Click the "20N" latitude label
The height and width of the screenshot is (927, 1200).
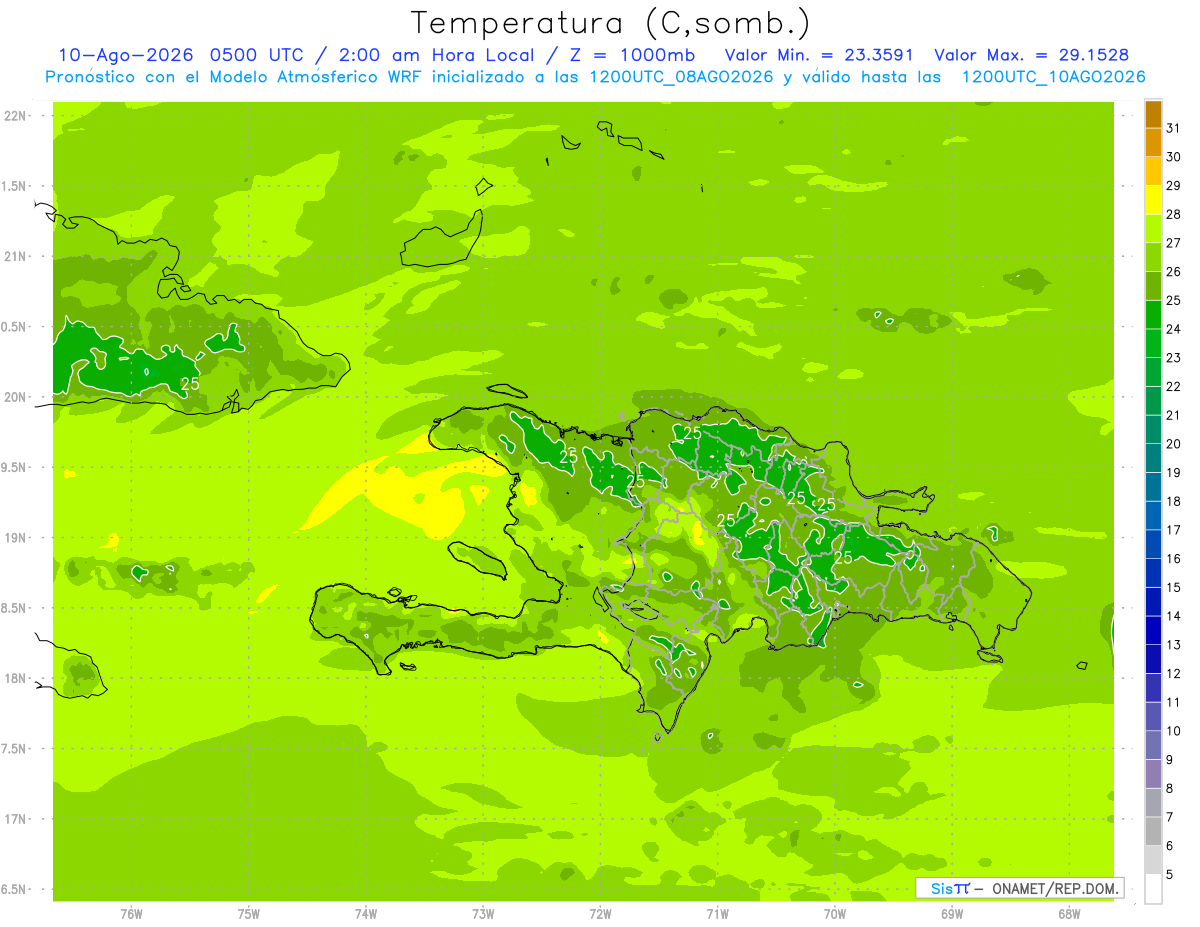click(x=15, y=397)
